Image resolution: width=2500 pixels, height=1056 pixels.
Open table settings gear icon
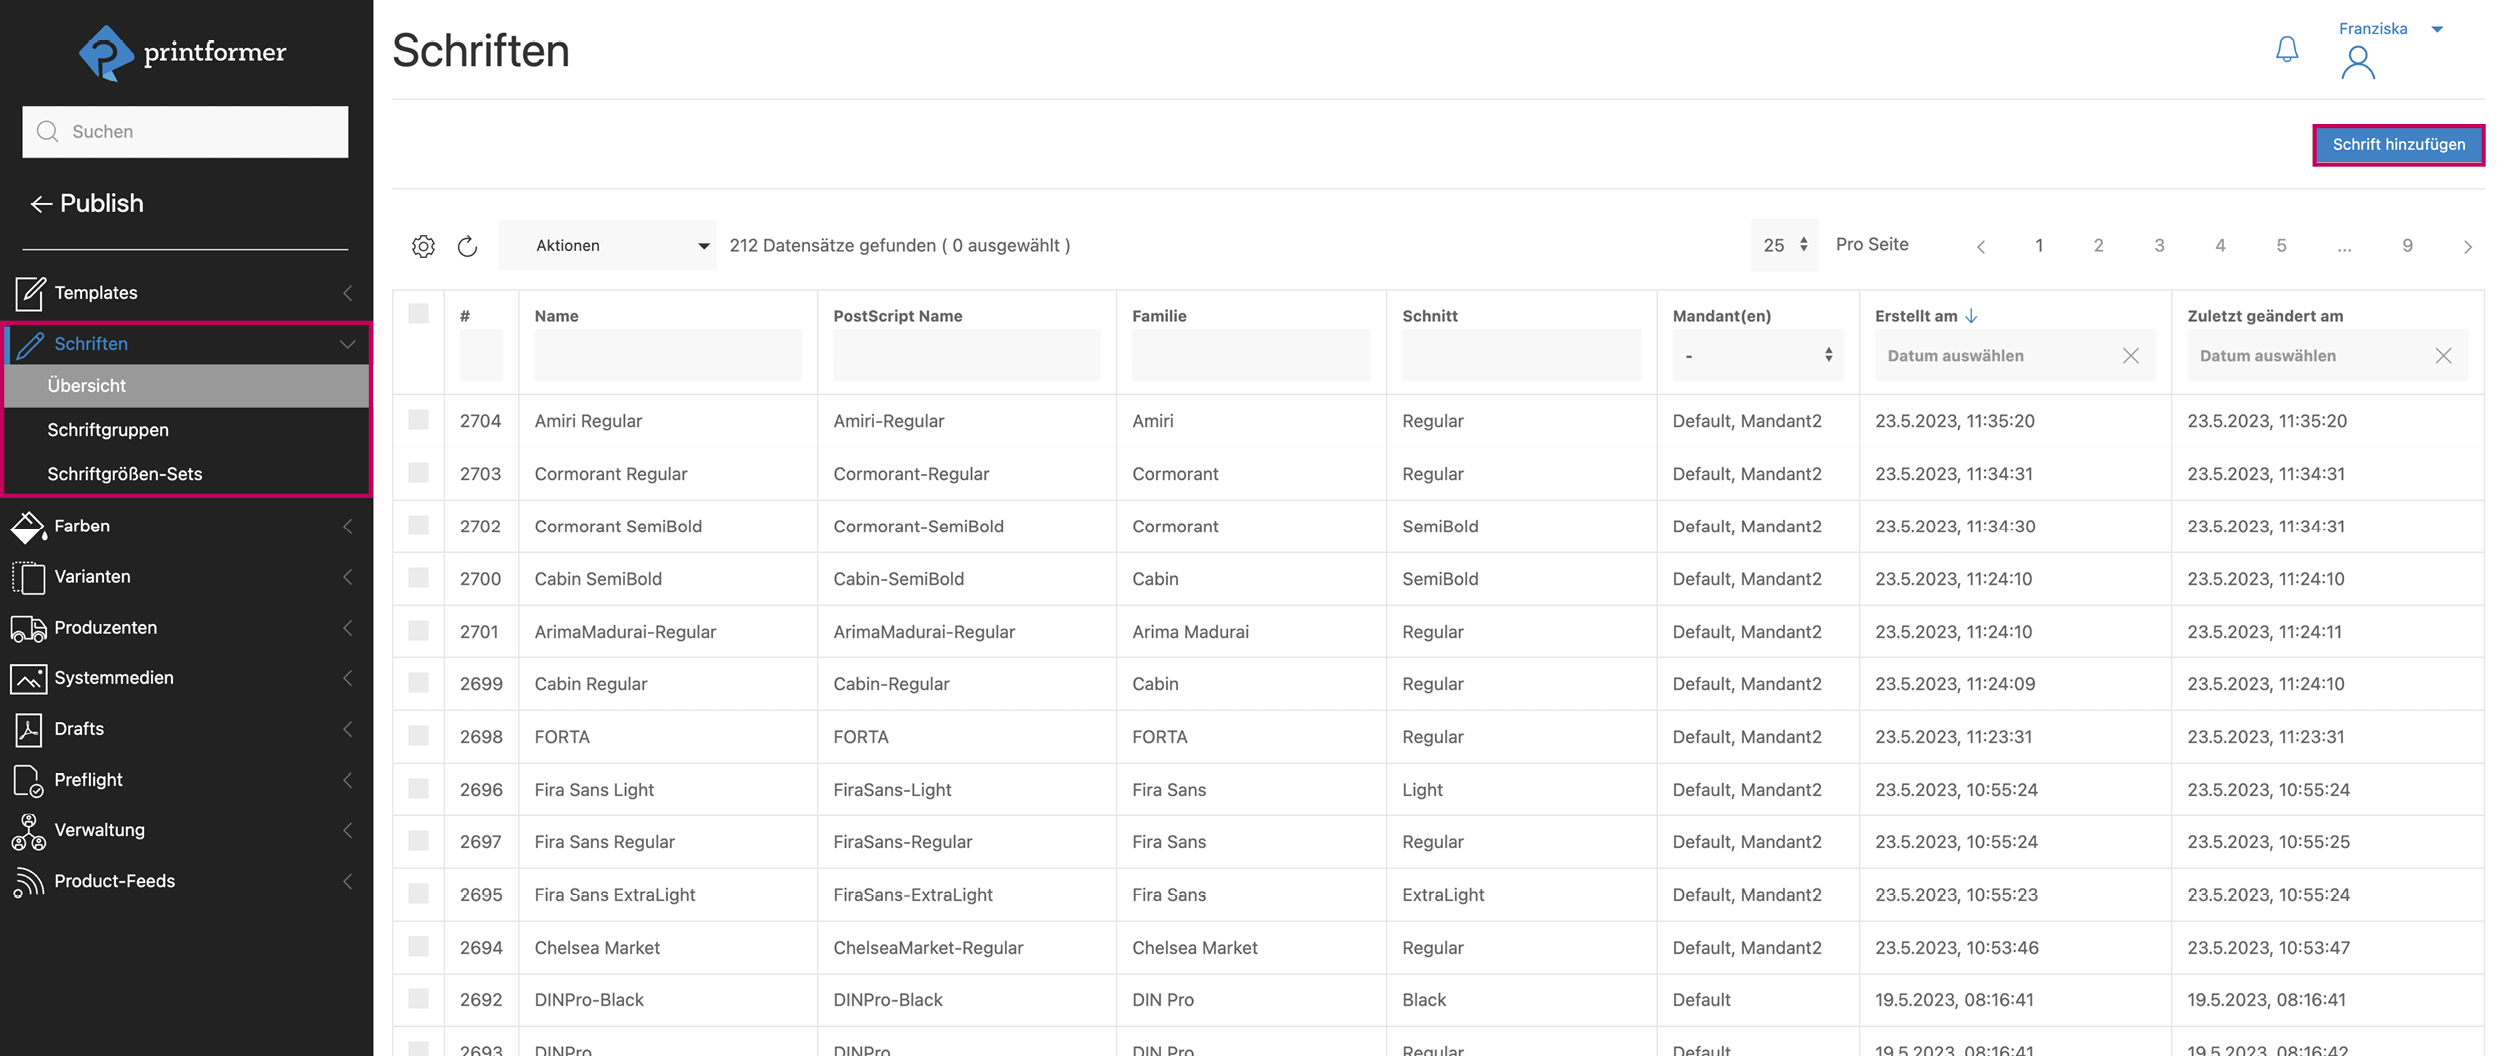(x=423, y=246)
